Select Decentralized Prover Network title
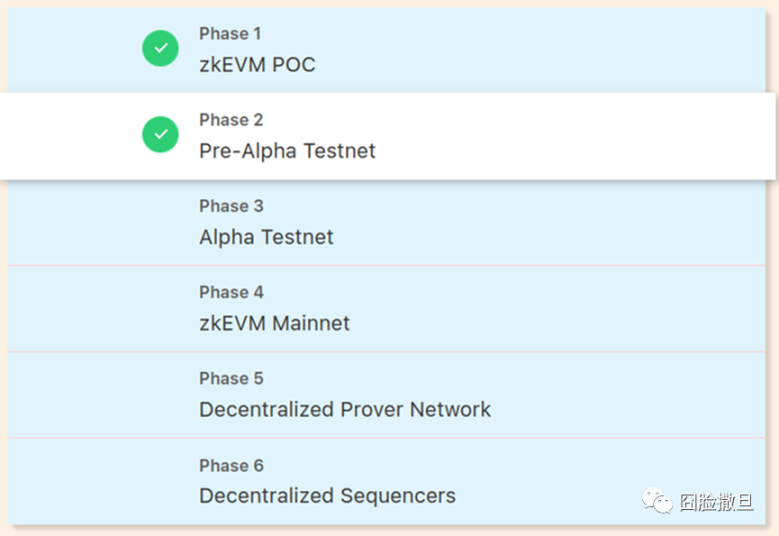779x536 pixels. point(345,409)
